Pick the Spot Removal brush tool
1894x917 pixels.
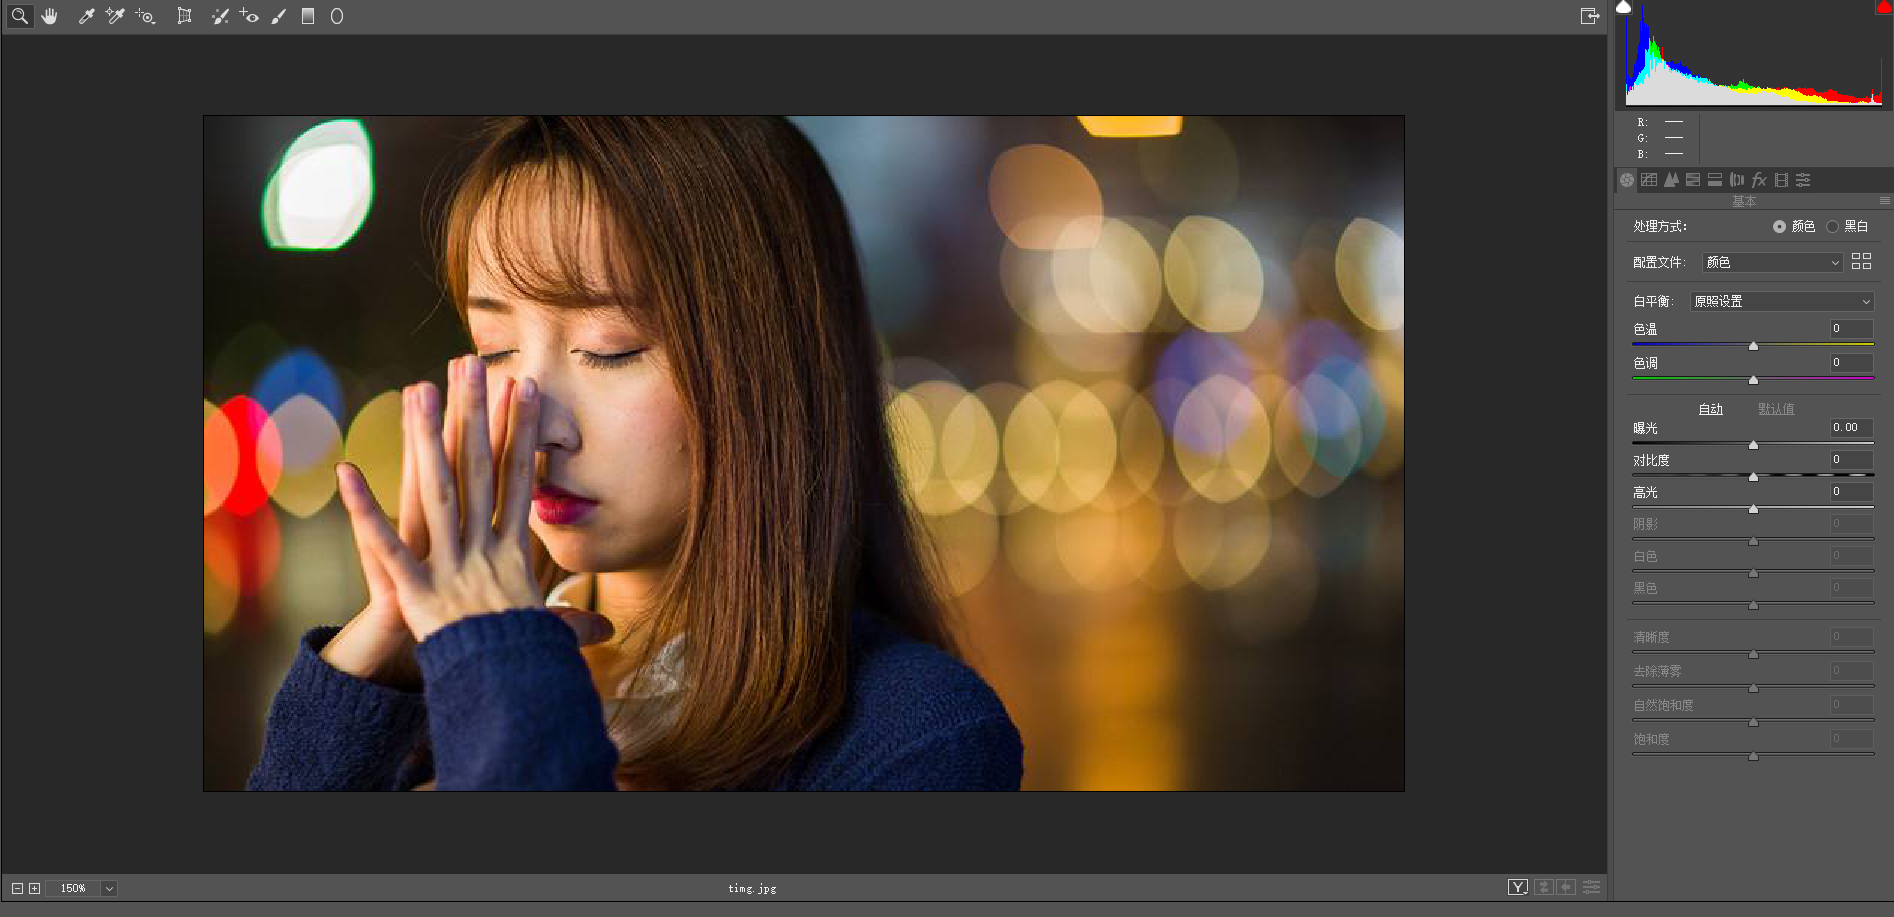(x=220, y=16)
